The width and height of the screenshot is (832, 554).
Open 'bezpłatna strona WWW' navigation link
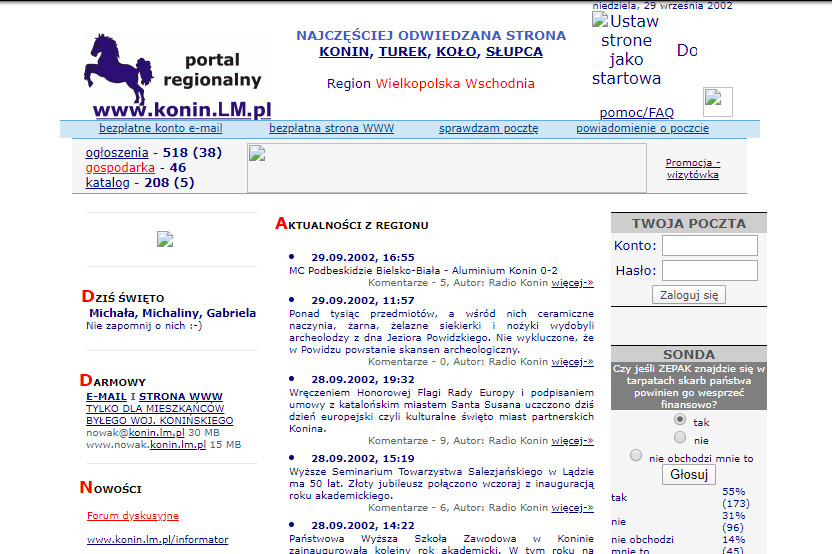[331, 128]
